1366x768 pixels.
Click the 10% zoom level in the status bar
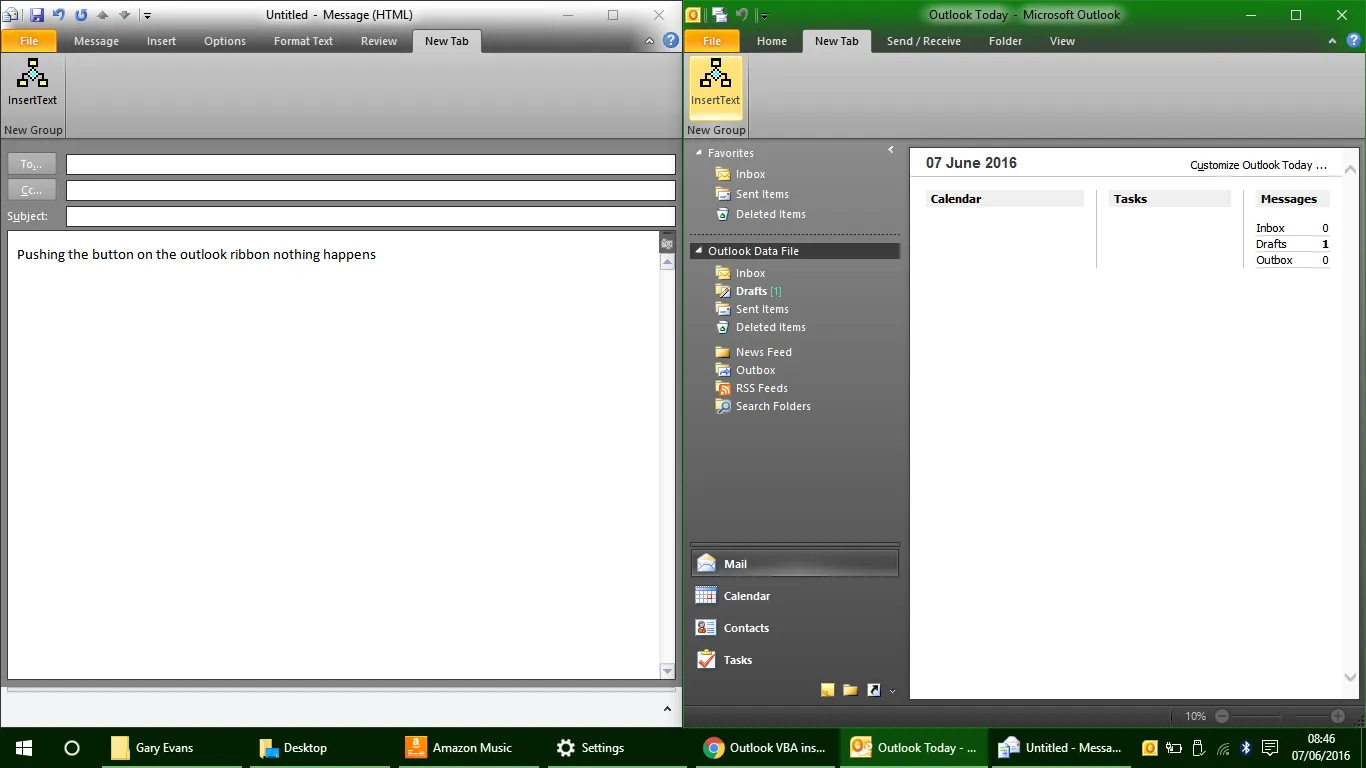(1195, 716)
